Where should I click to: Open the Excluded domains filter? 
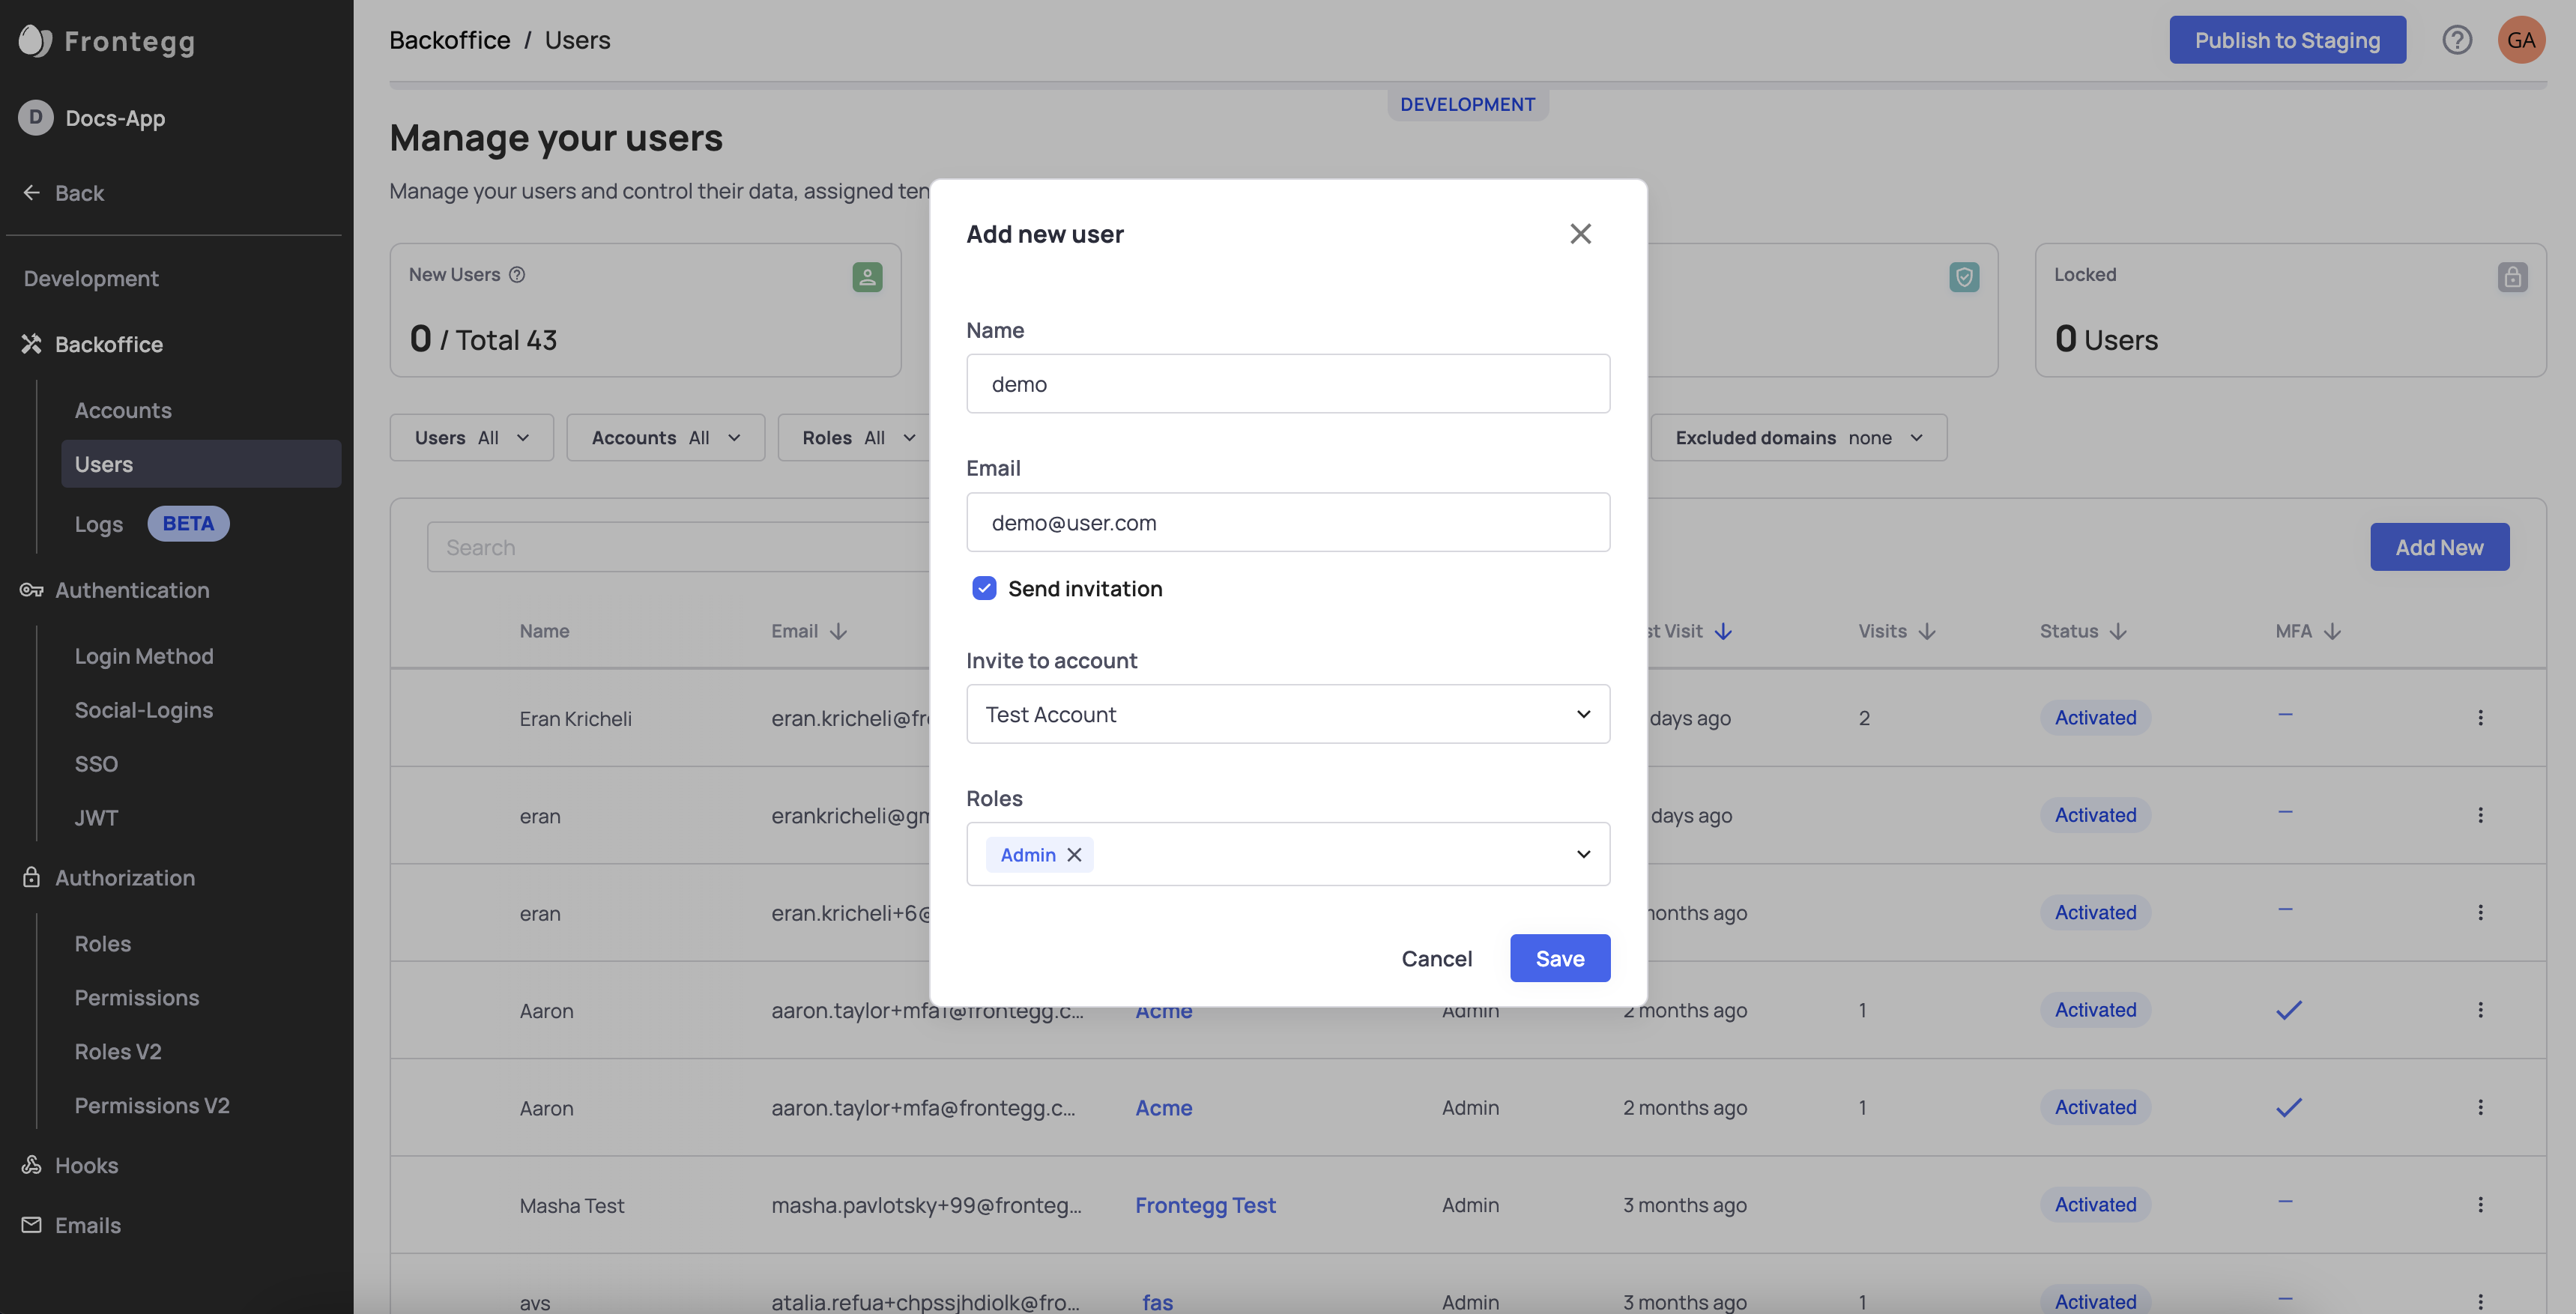1798,438
